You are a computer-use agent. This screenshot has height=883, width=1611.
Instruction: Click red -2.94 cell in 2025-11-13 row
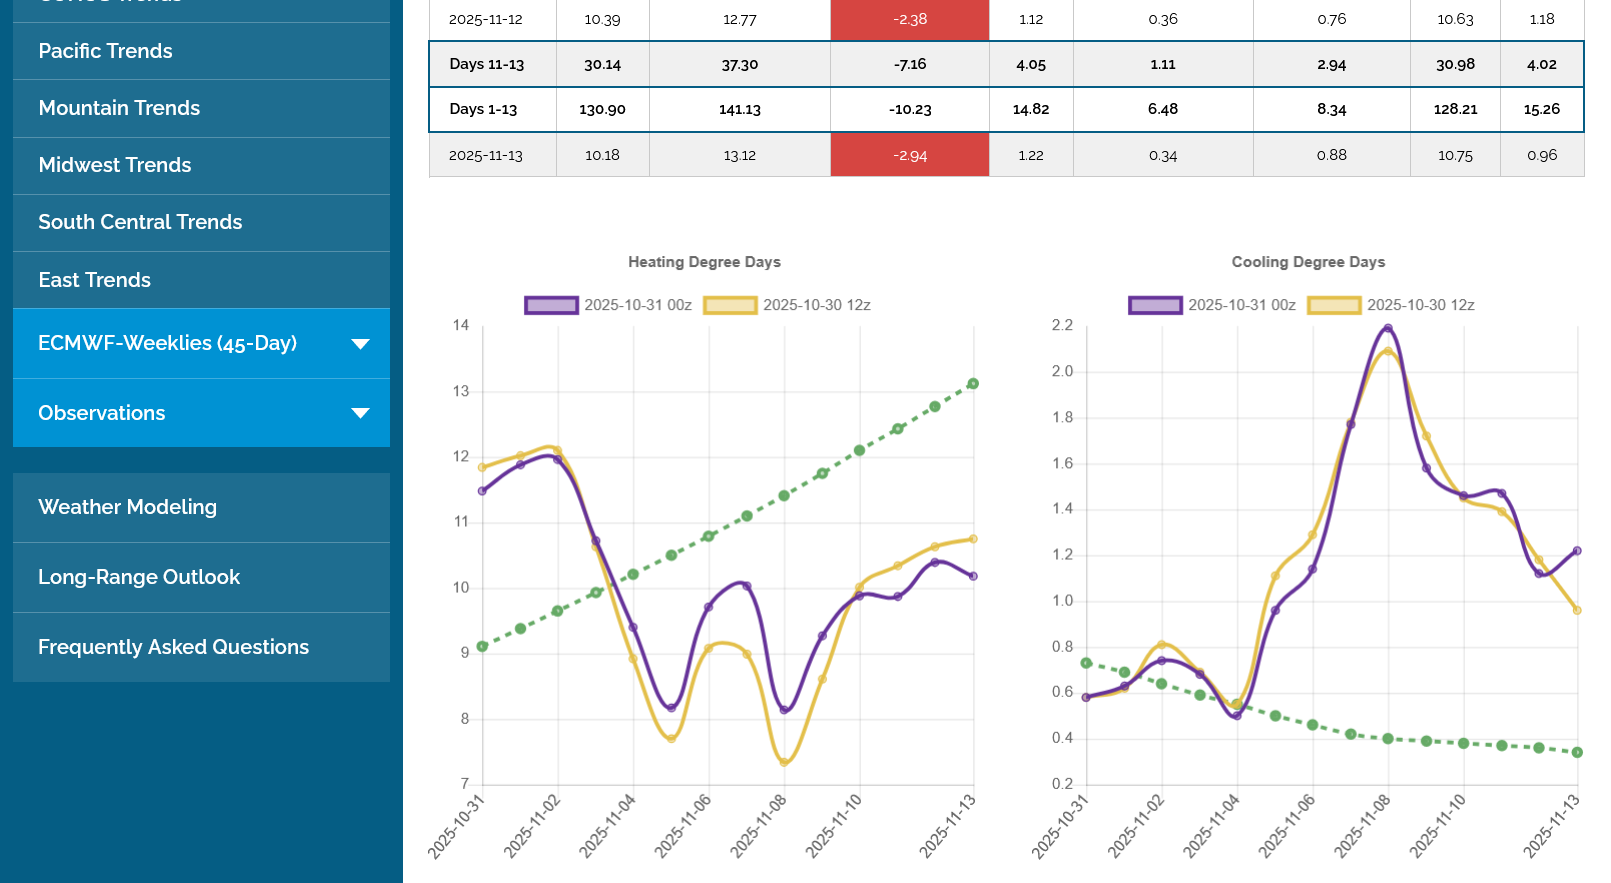[909, 155]
